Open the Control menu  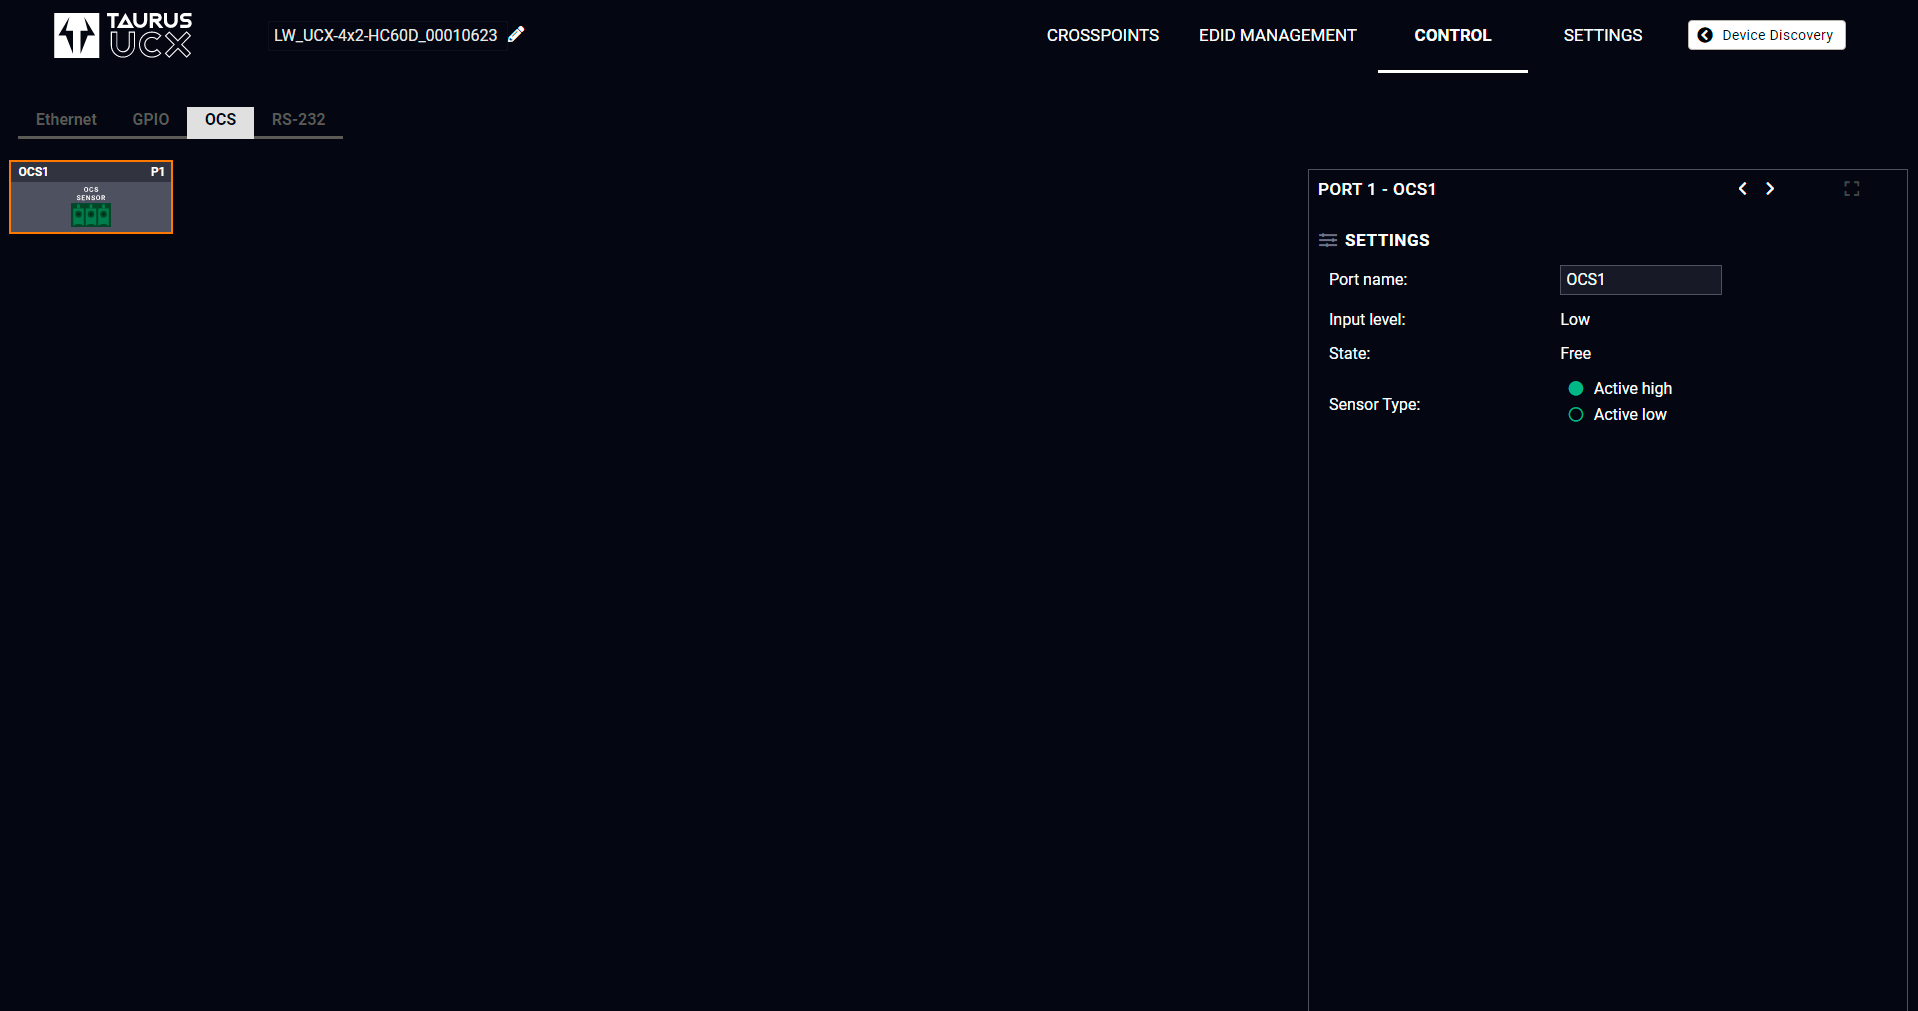click(x=1452, y=35)
